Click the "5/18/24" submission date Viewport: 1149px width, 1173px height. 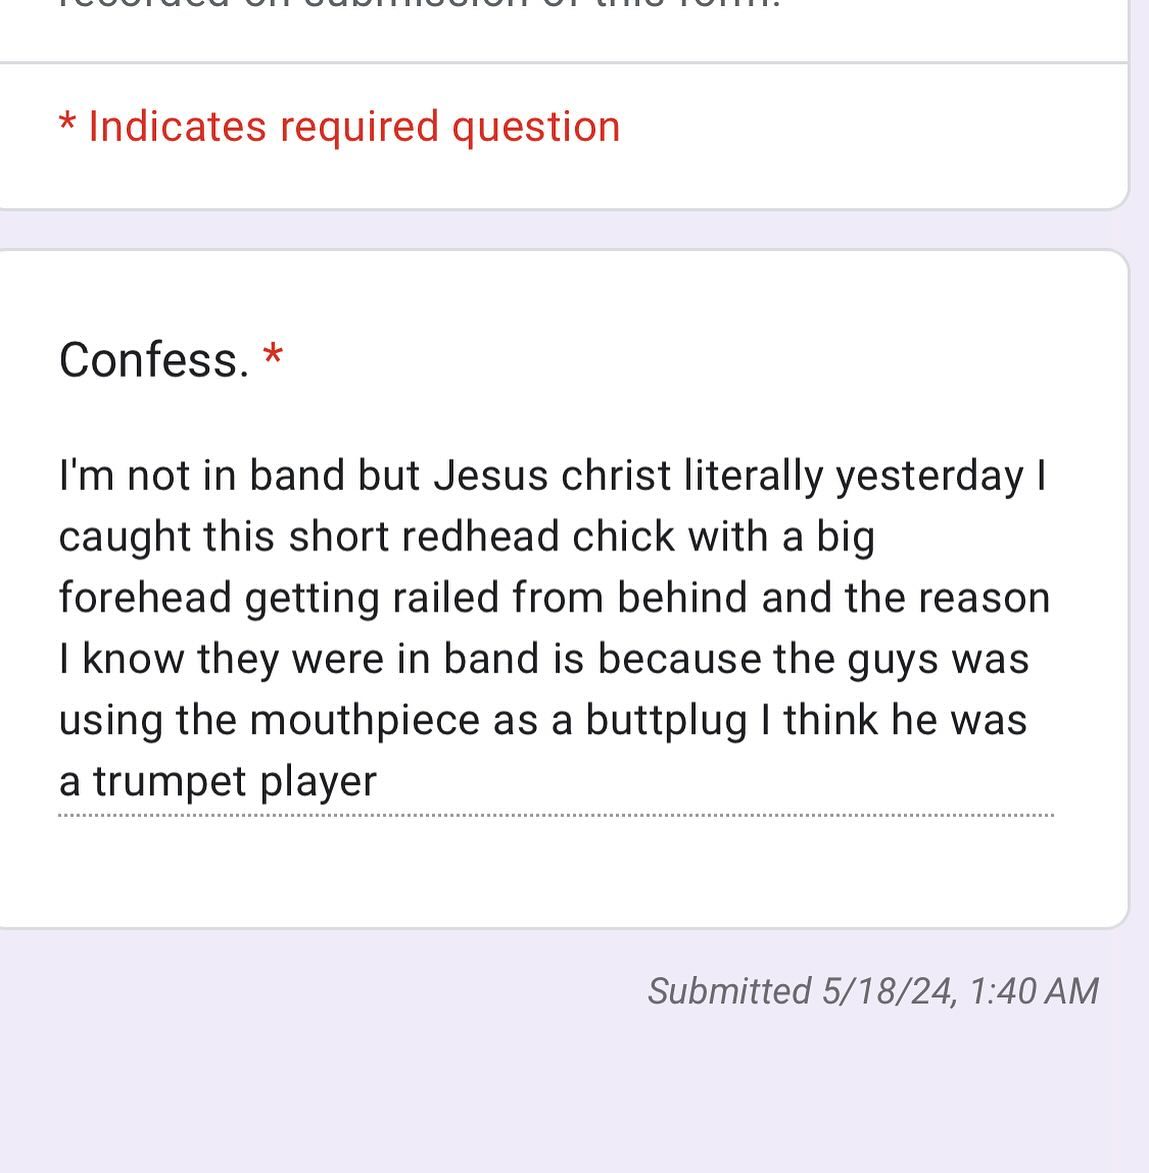click(x=886, y=991)
